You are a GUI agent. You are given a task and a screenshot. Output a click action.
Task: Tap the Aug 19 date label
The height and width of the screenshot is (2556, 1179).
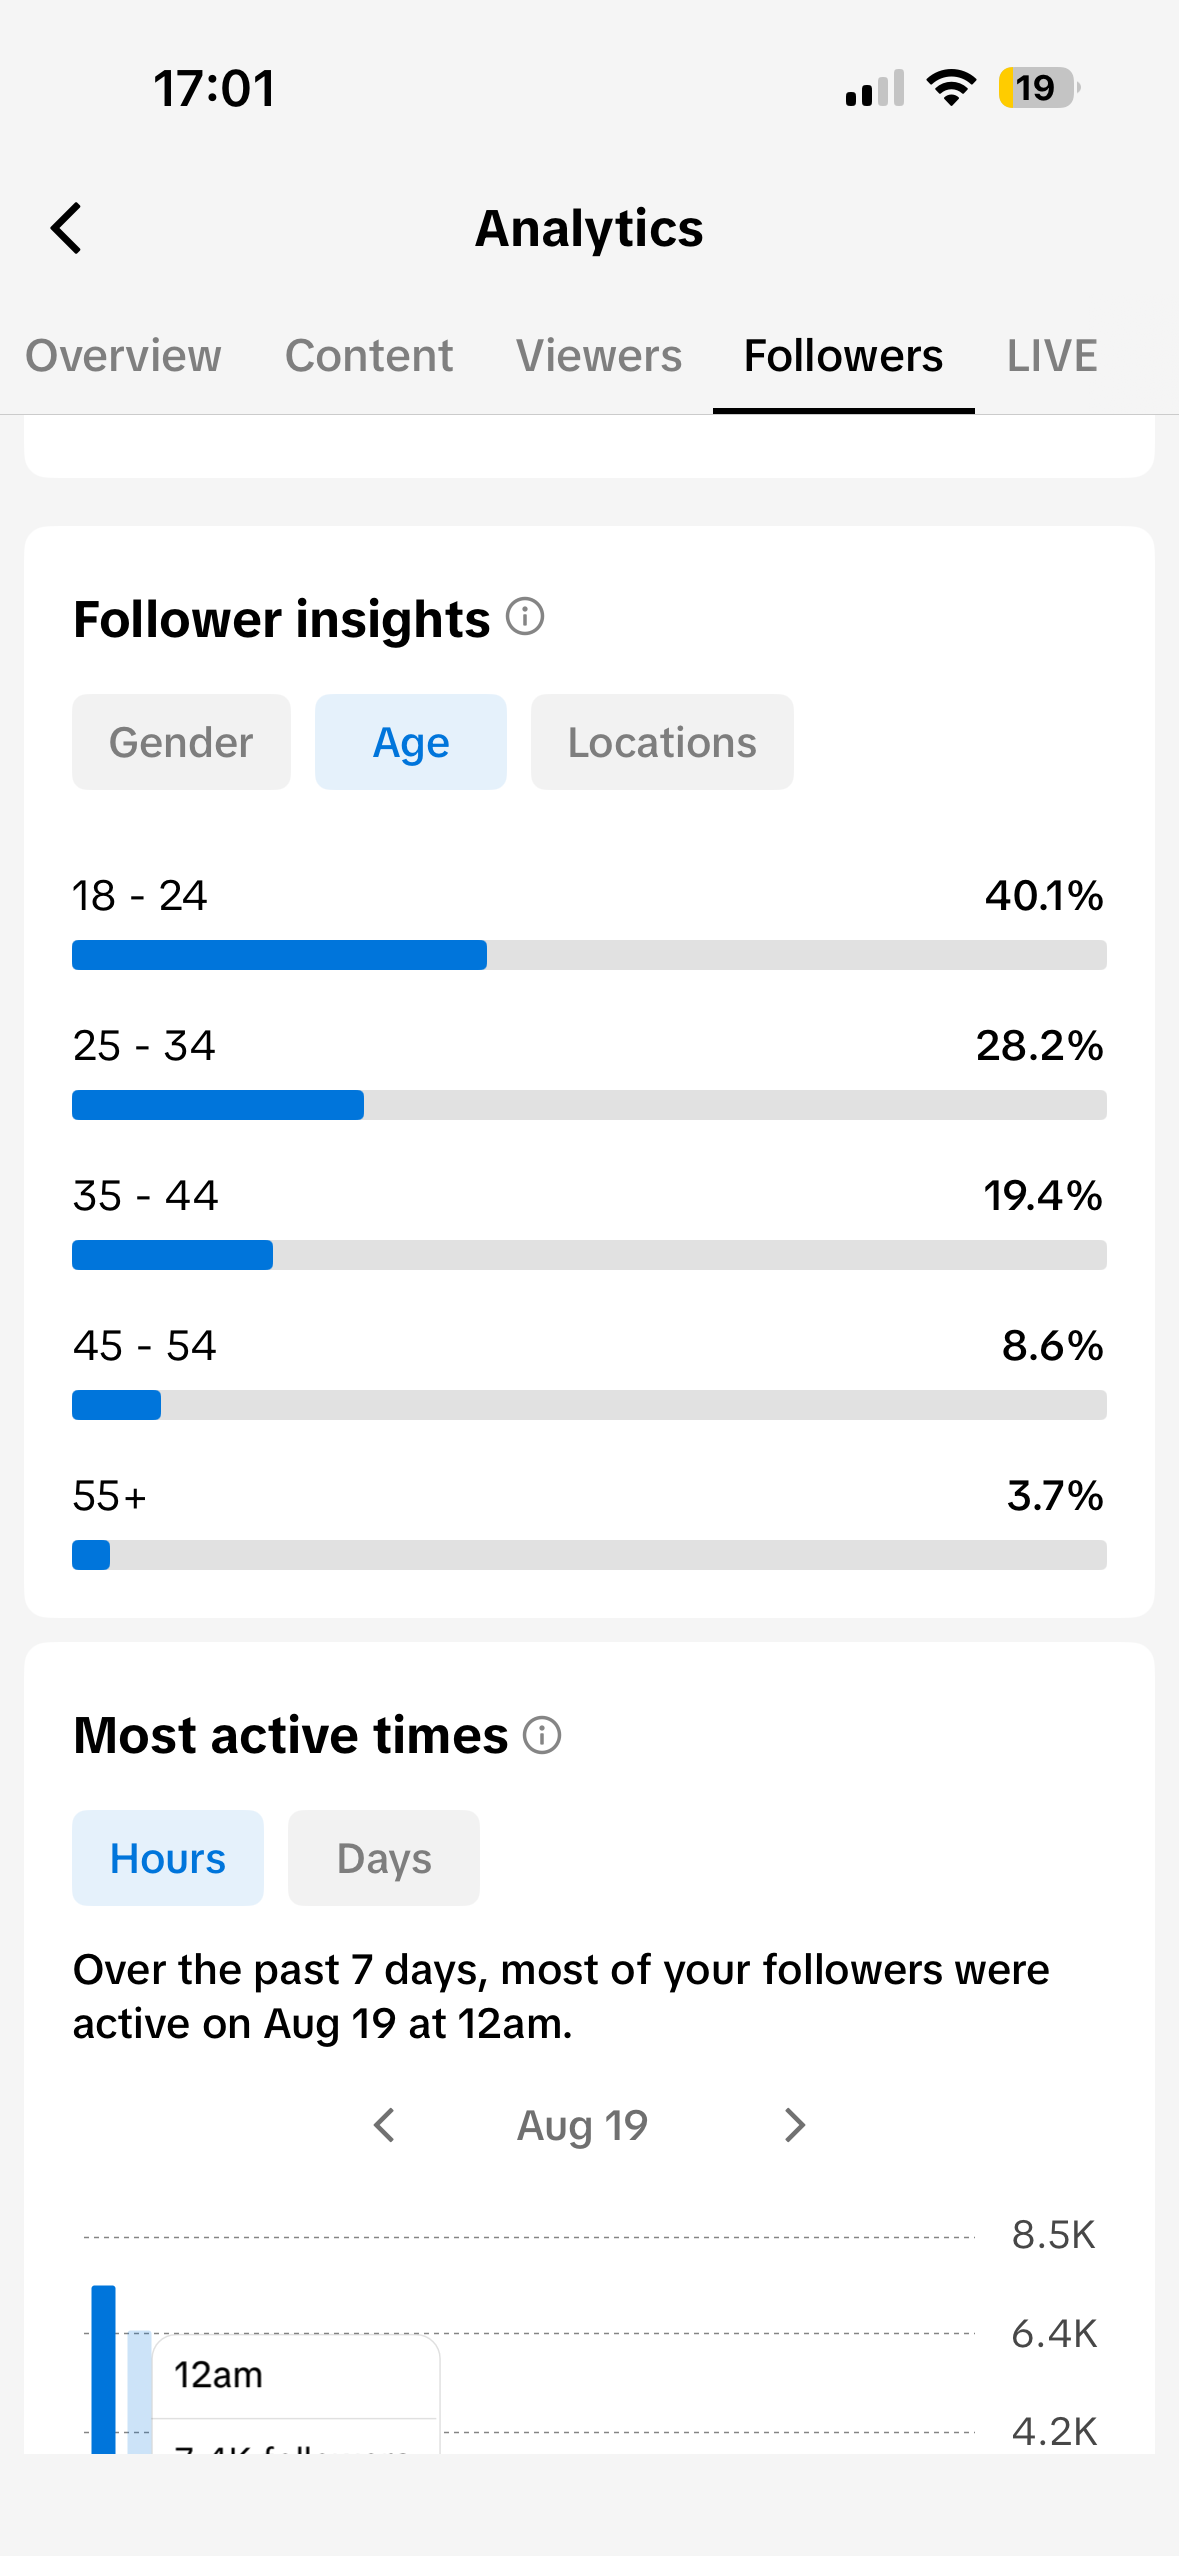click(583, 2125)
